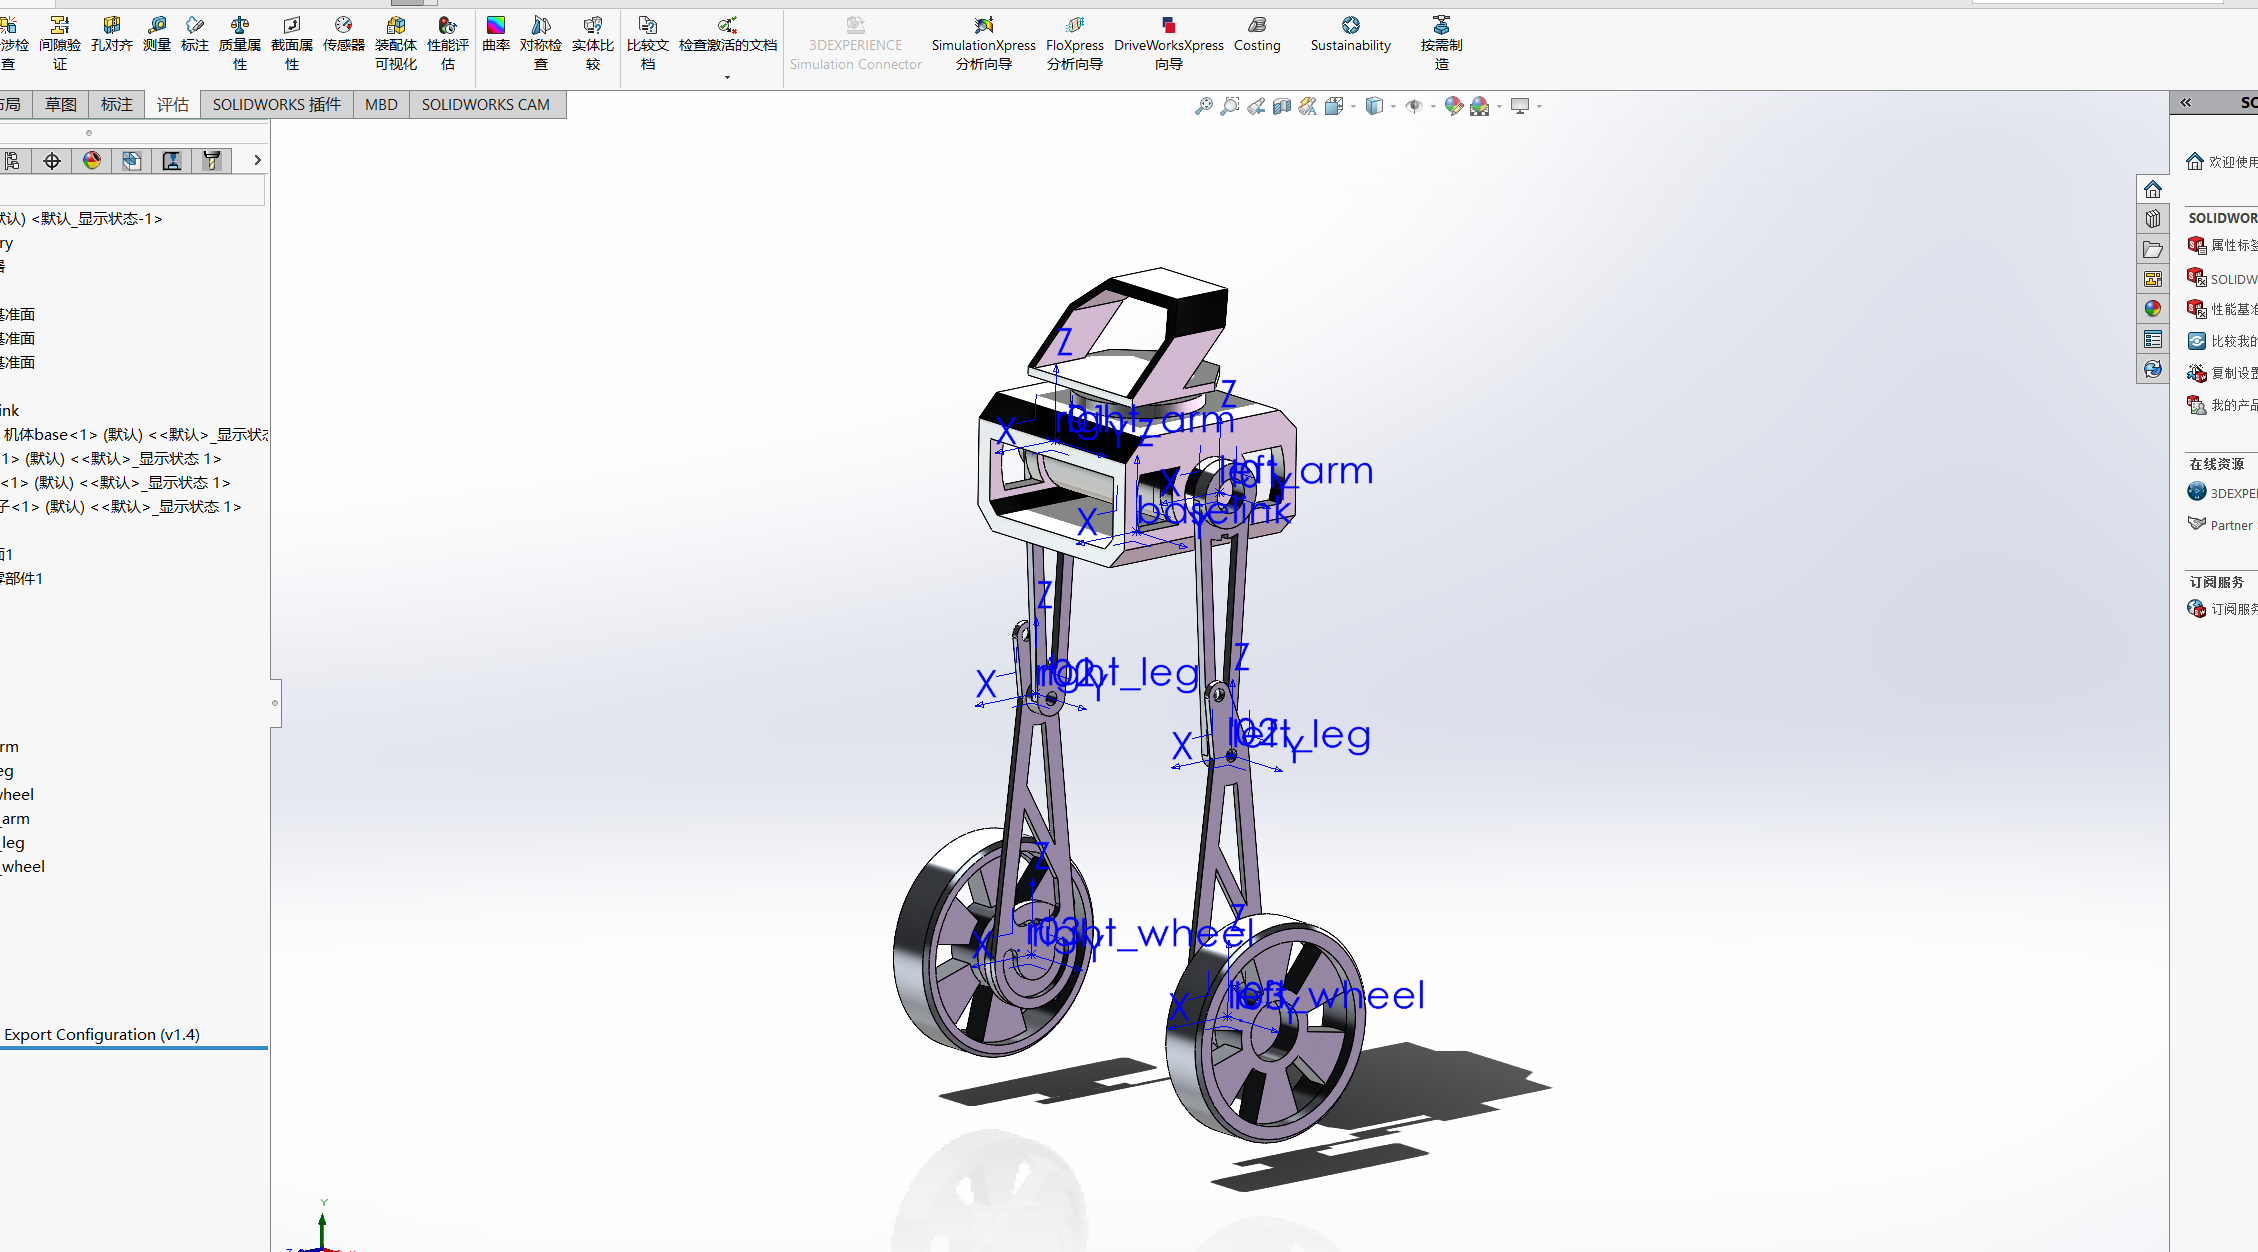This screenshot has width=2258, height=1252.
Task: Open the 比较文档 compare documents tool
Action: coord(648,43)
